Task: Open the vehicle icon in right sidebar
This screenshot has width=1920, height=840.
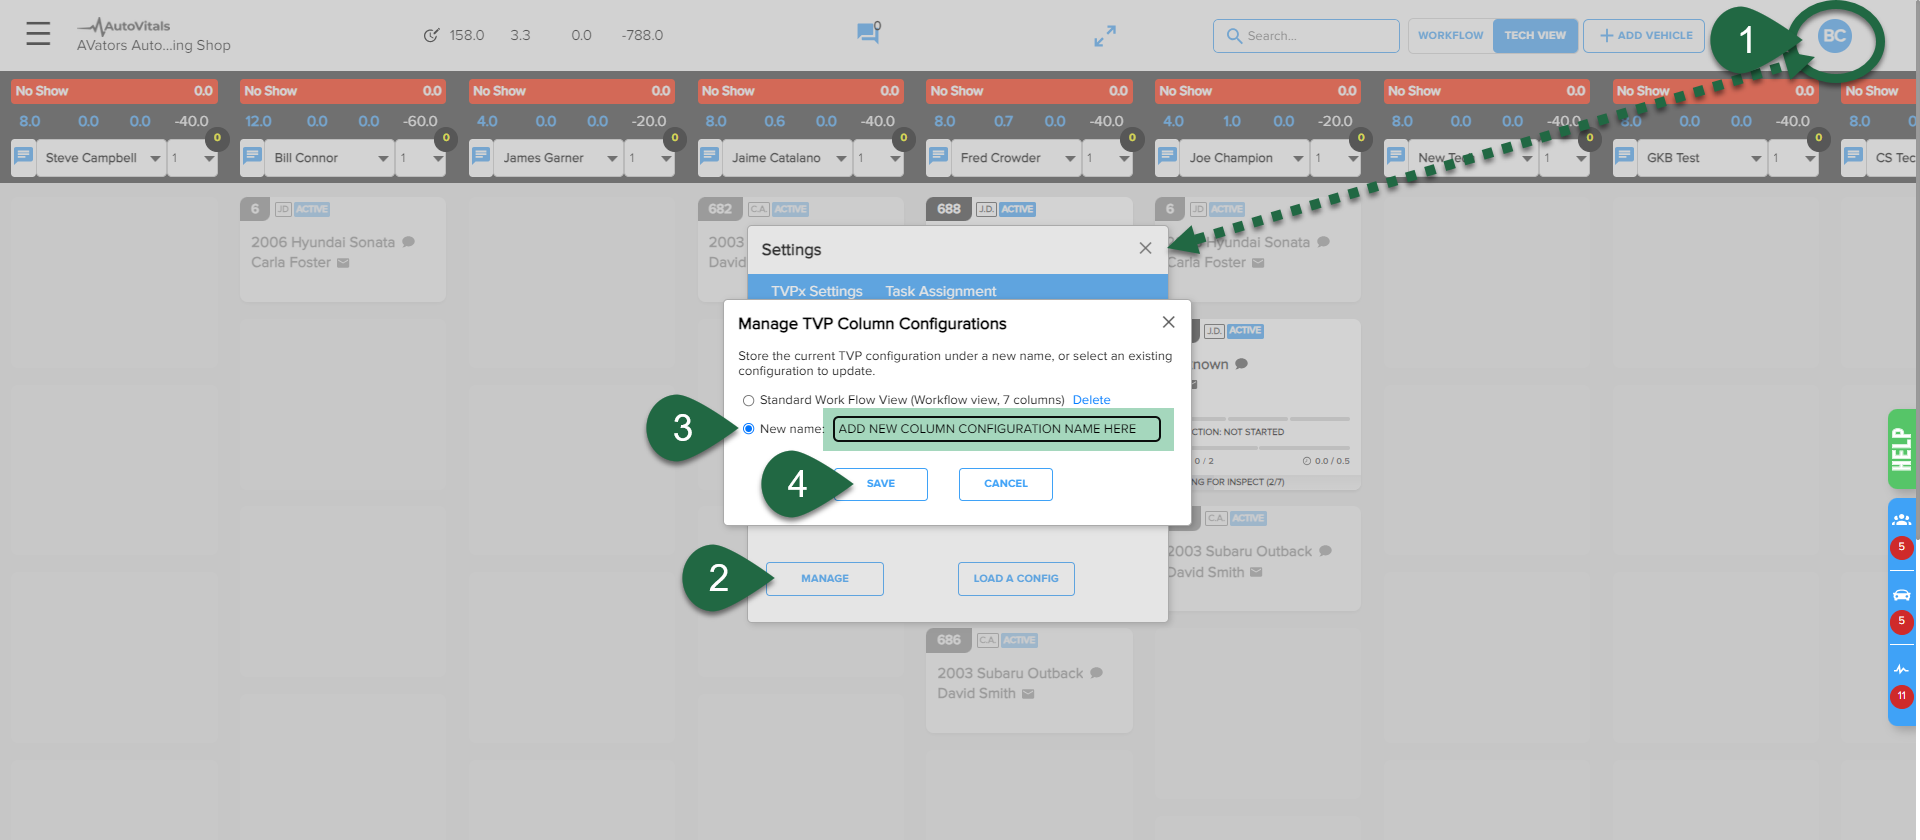Action: [1901, 595]
